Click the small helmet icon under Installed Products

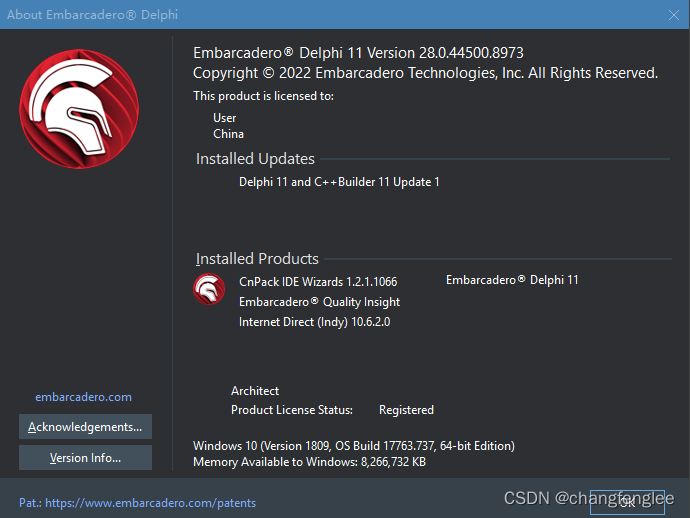[209, 289]
